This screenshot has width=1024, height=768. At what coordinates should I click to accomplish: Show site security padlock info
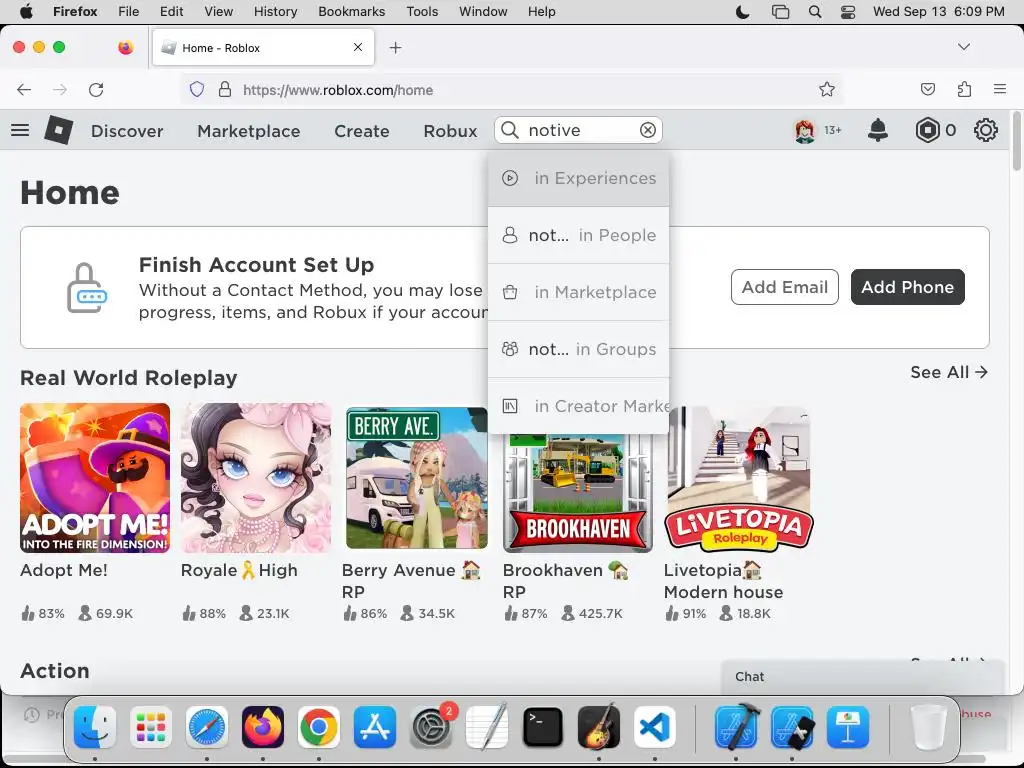click(225, 89)
